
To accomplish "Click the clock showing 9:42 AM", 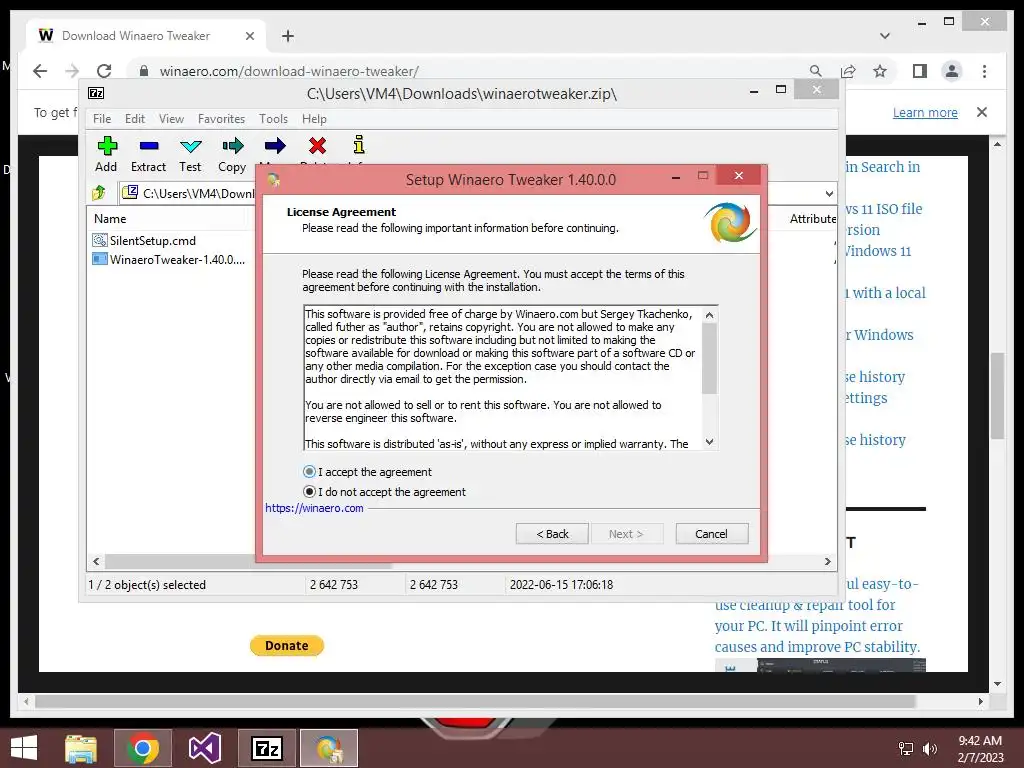I will [980, 741].
